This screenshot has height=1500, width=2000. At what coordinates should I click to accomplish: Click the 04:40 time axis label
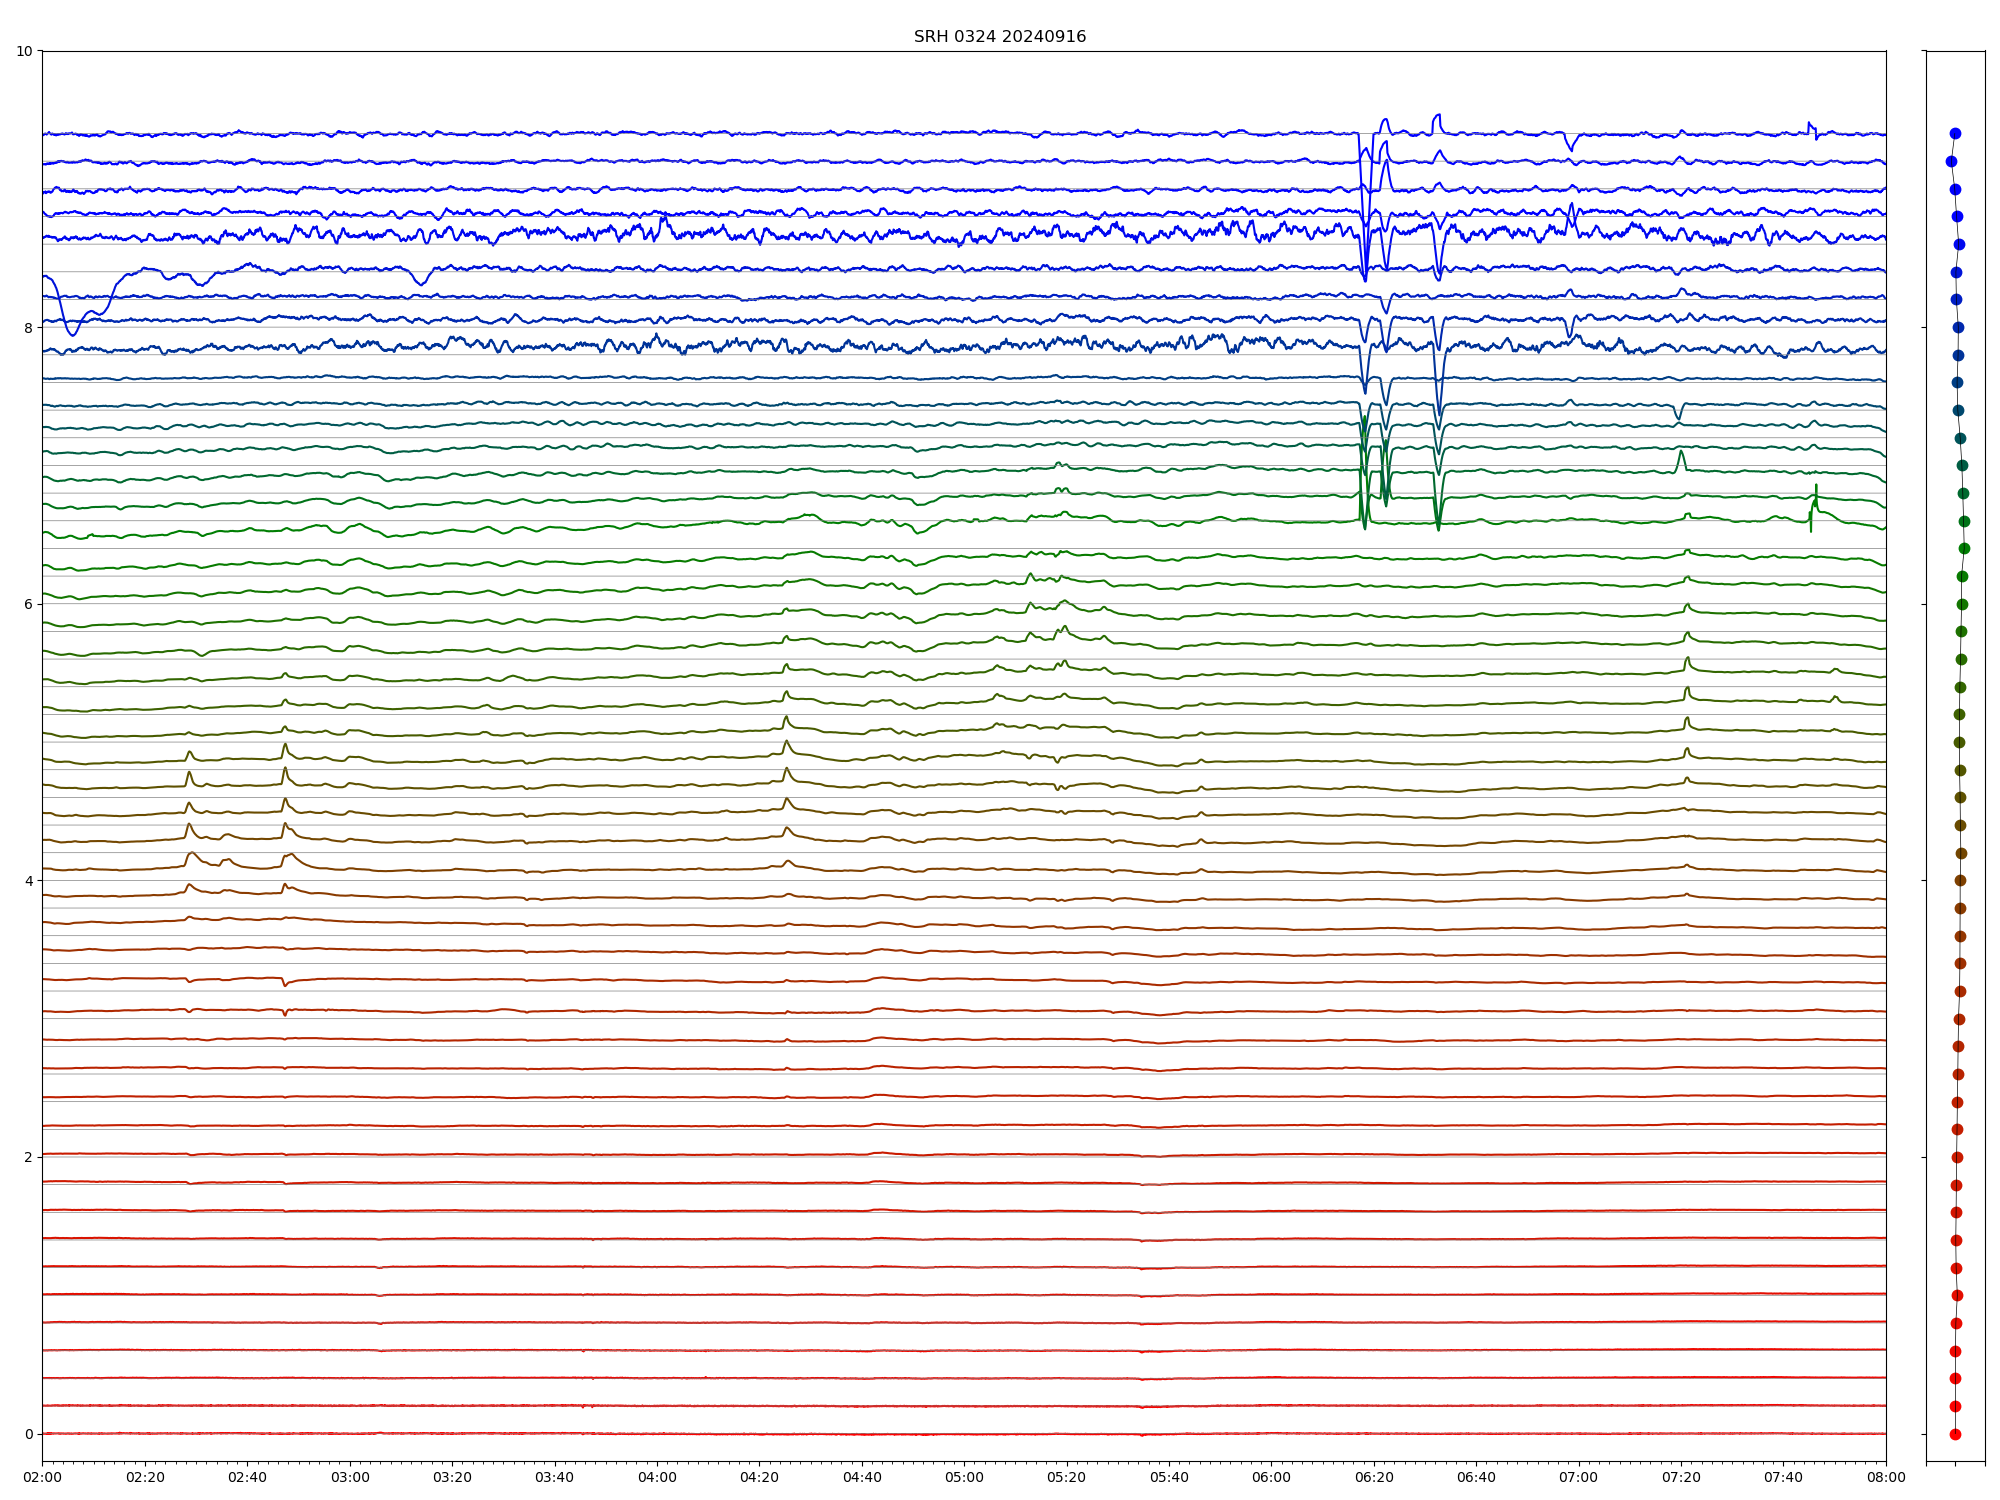coord(862,1477)
